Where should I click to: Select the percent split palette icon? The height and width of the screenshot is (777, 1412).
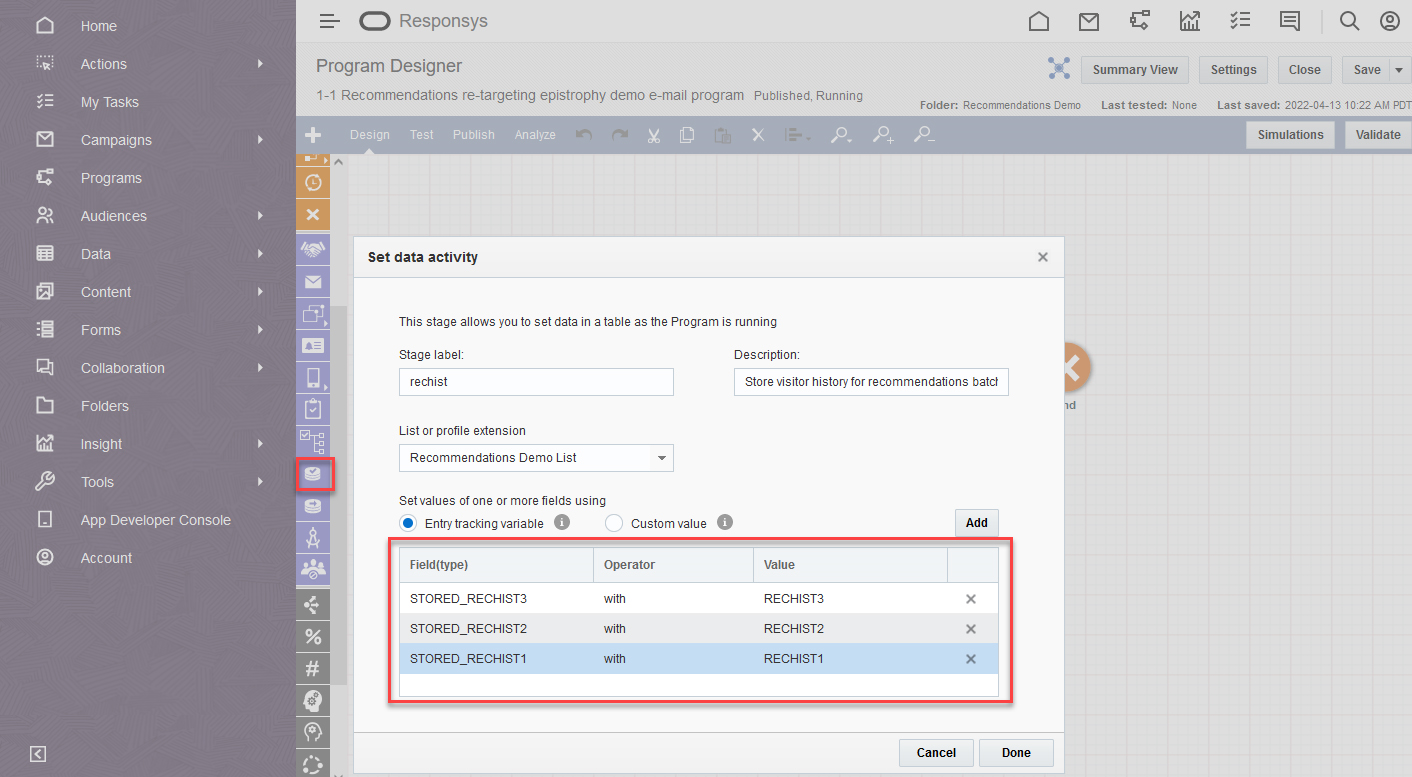click(x=313, y=636)
